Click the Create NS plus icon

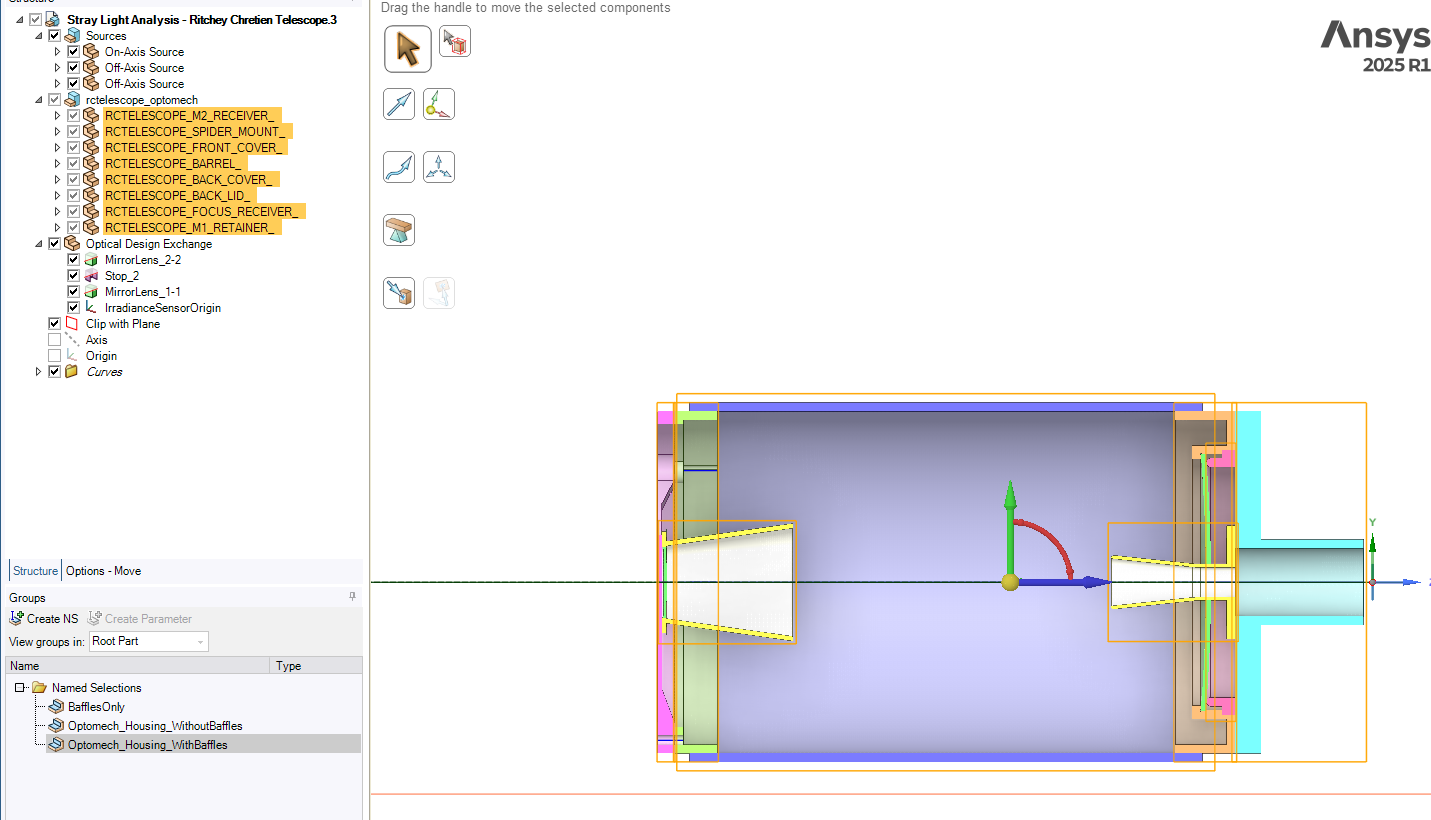click(16, 618)
